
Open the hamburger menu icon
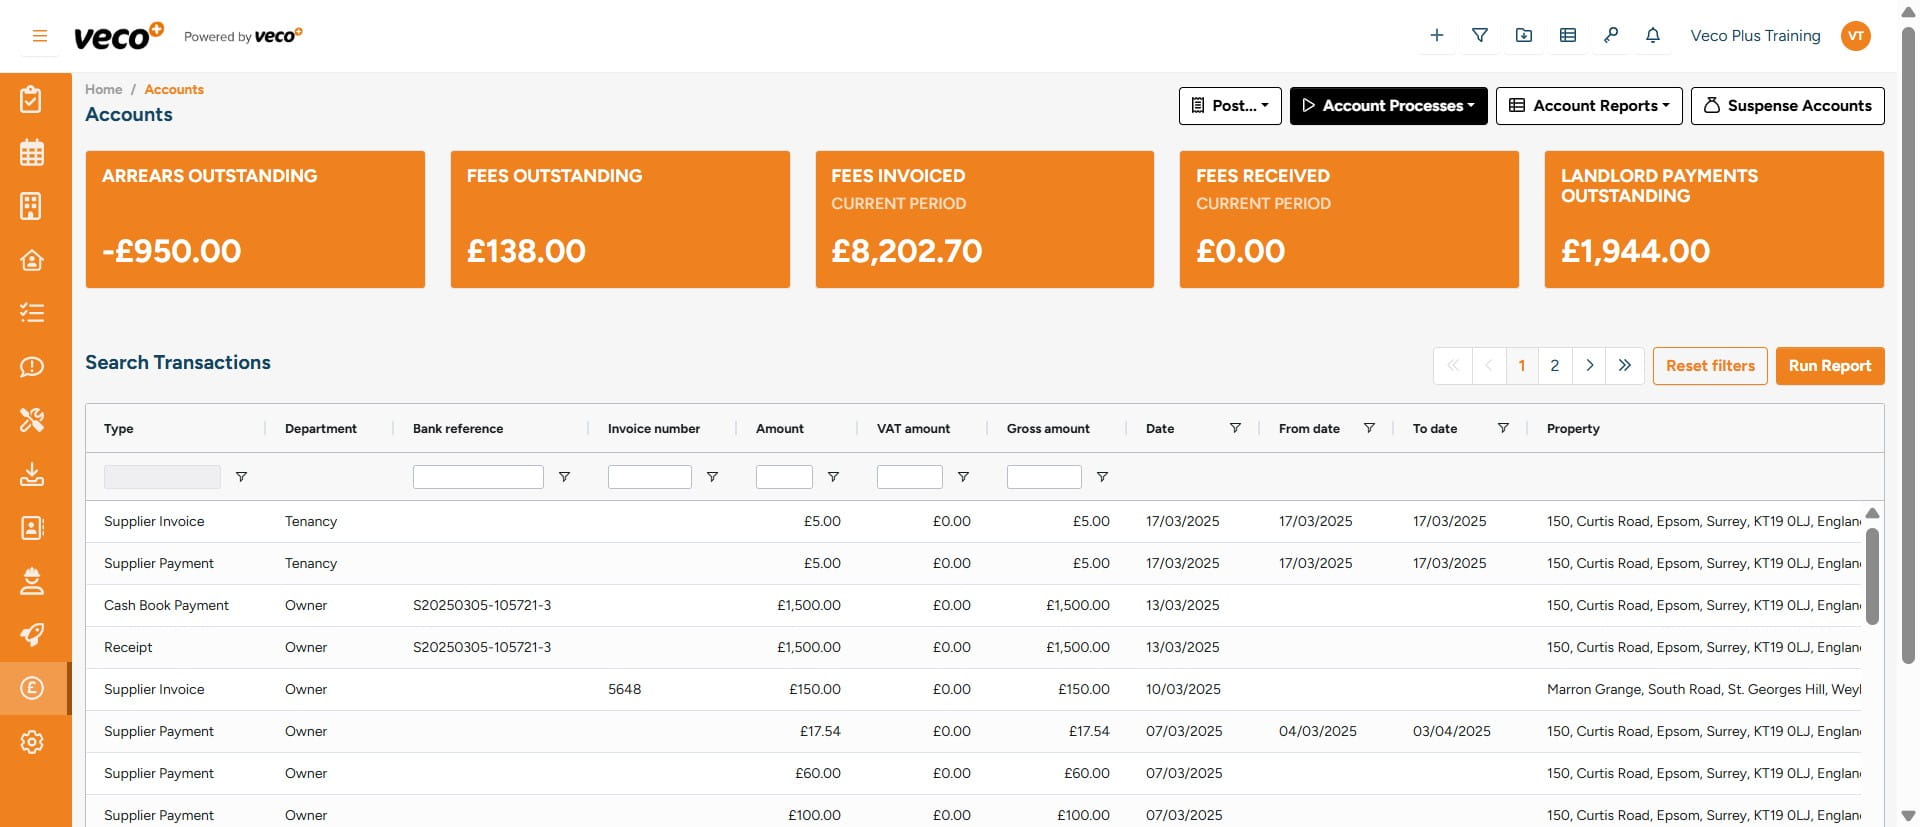40,36
